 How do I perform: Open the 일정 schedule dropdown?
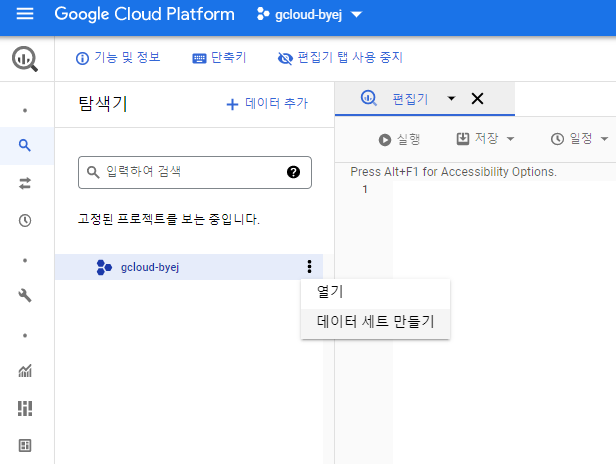[x=580, y=139]
